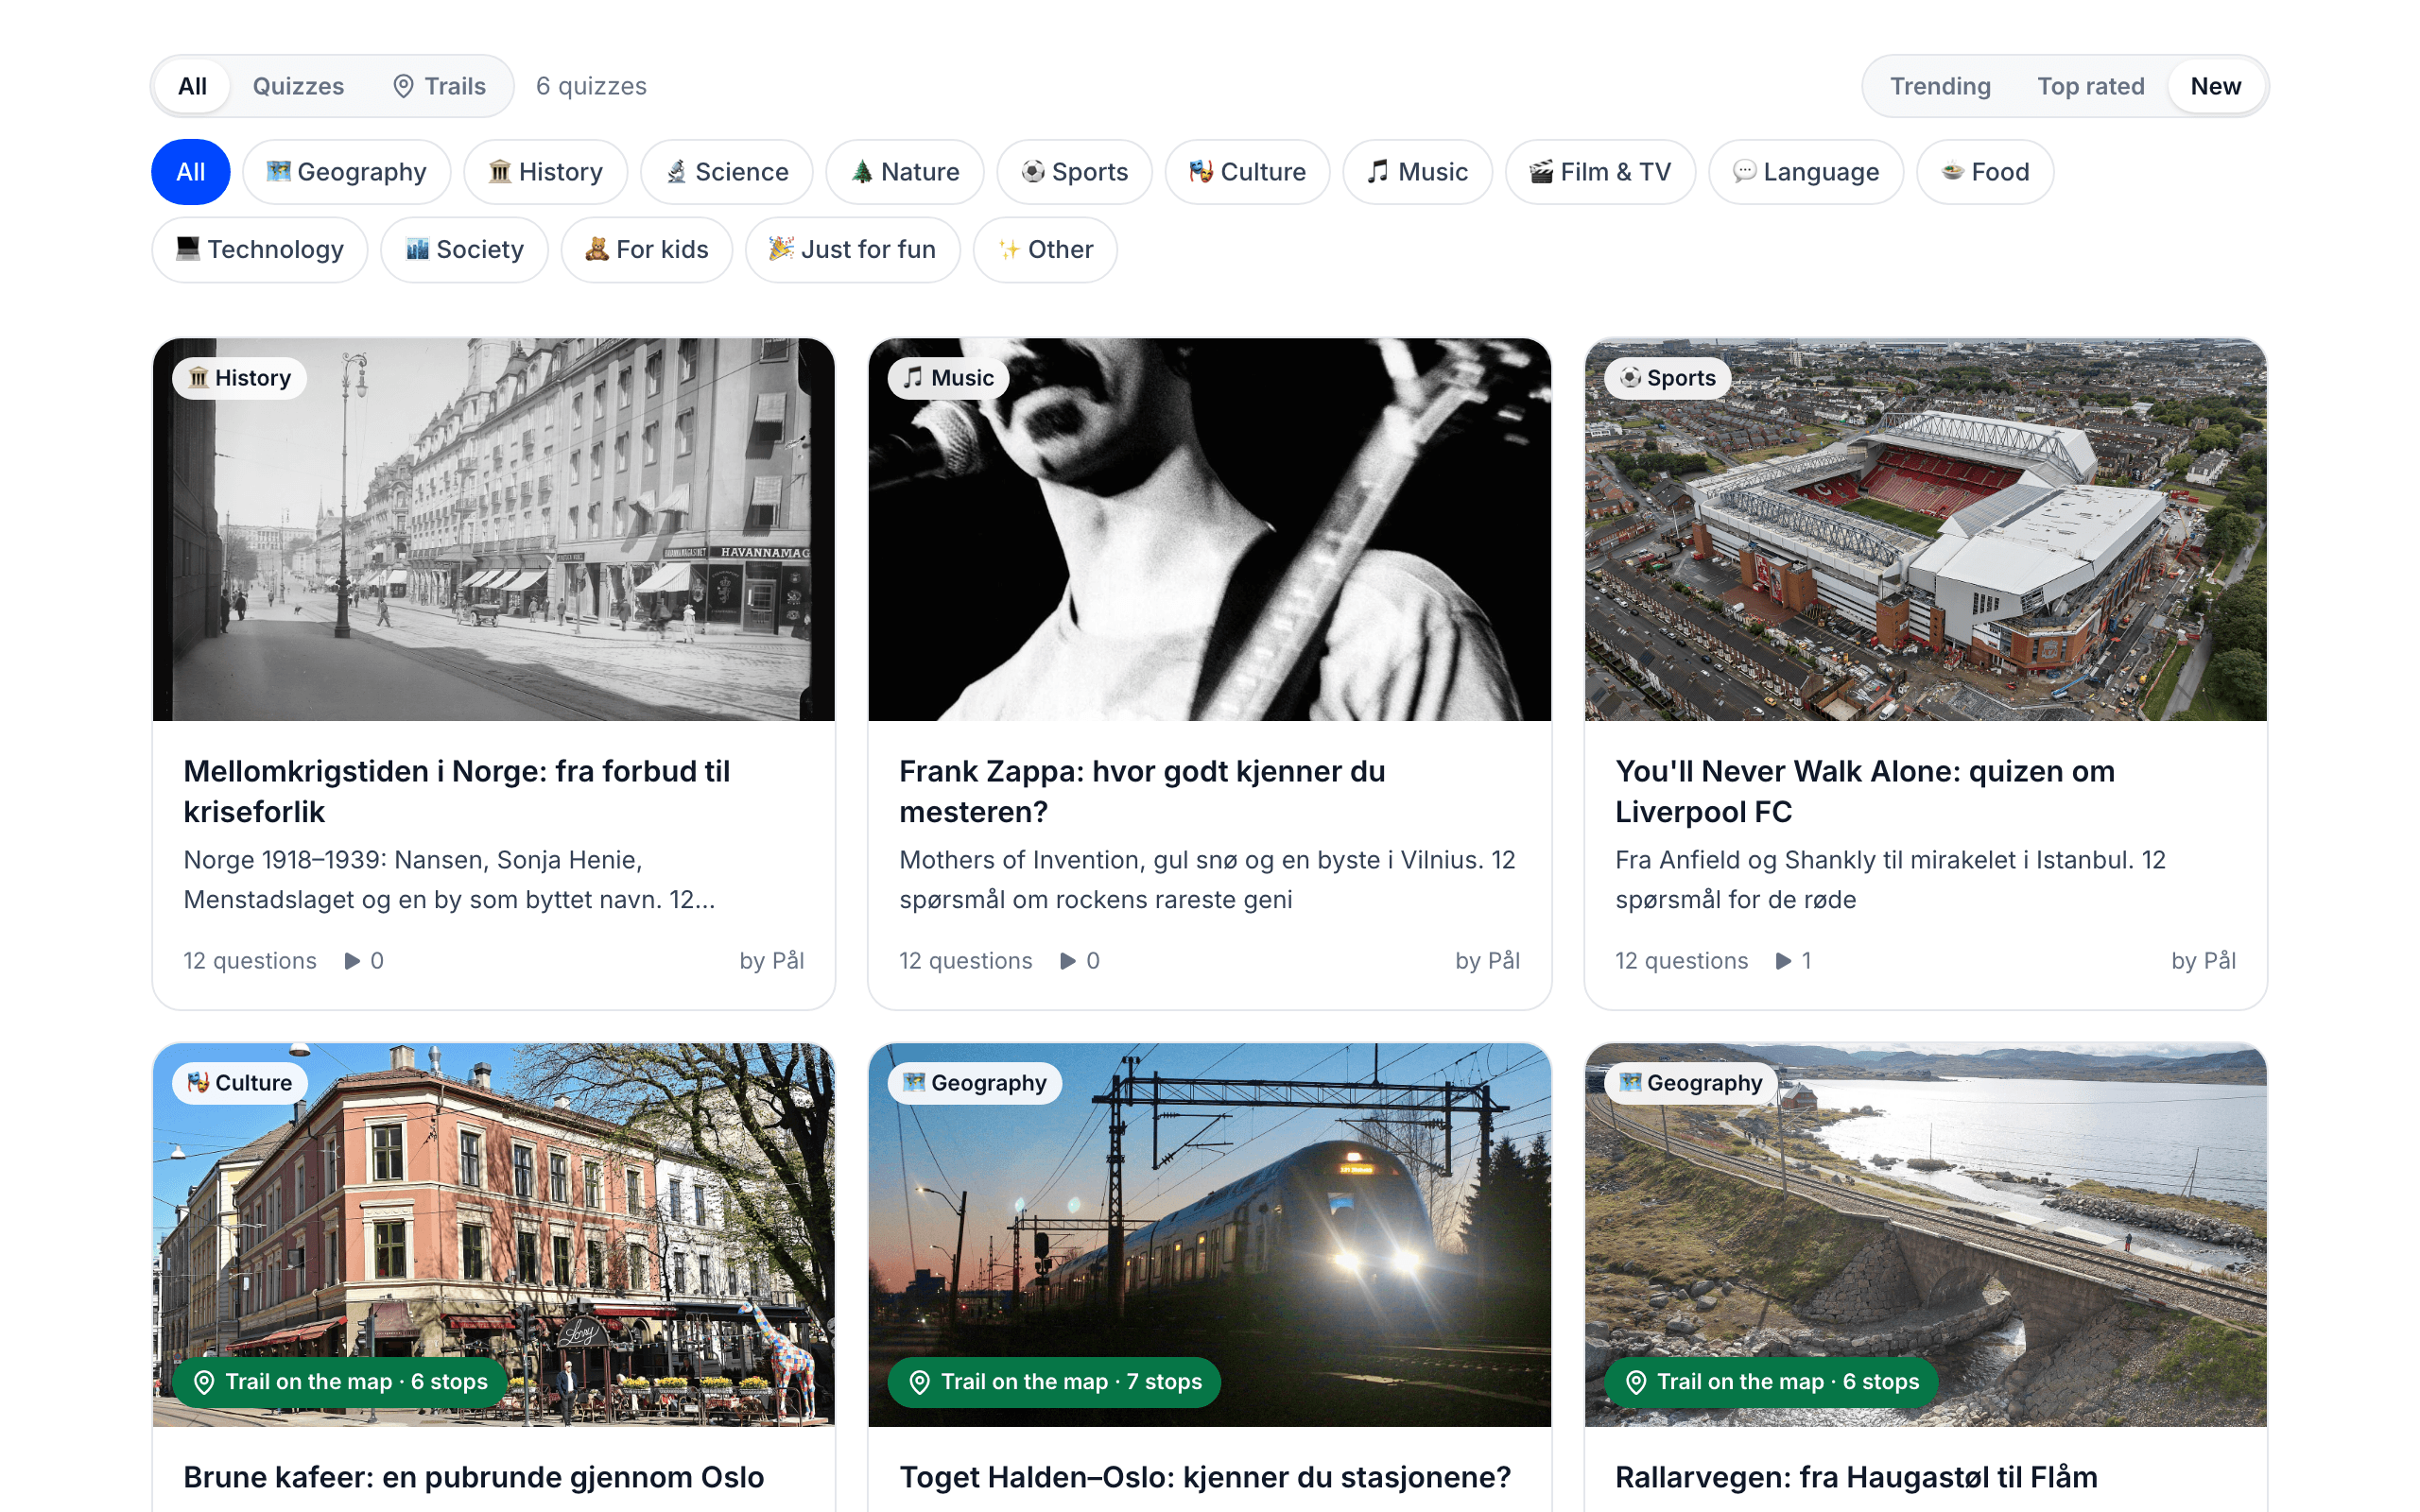Click the History badge on the Mellomkrigstiden card
This screenshot has width=2420, height=1512.
click(240, 378)
